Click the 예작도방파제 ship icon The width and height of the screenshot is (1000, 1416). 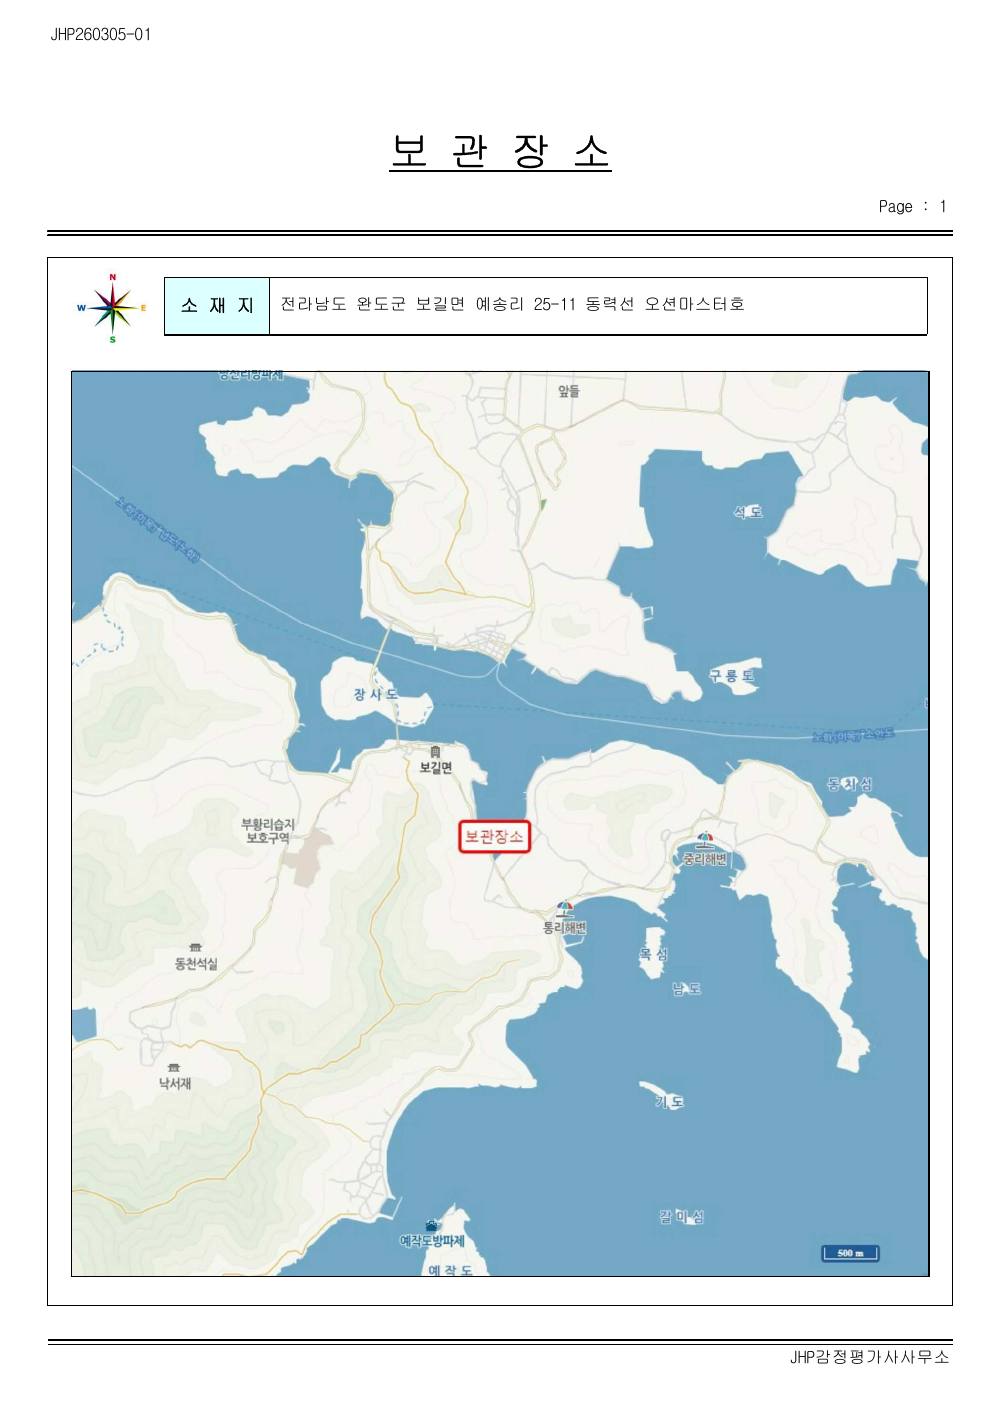click(432, 1226)
